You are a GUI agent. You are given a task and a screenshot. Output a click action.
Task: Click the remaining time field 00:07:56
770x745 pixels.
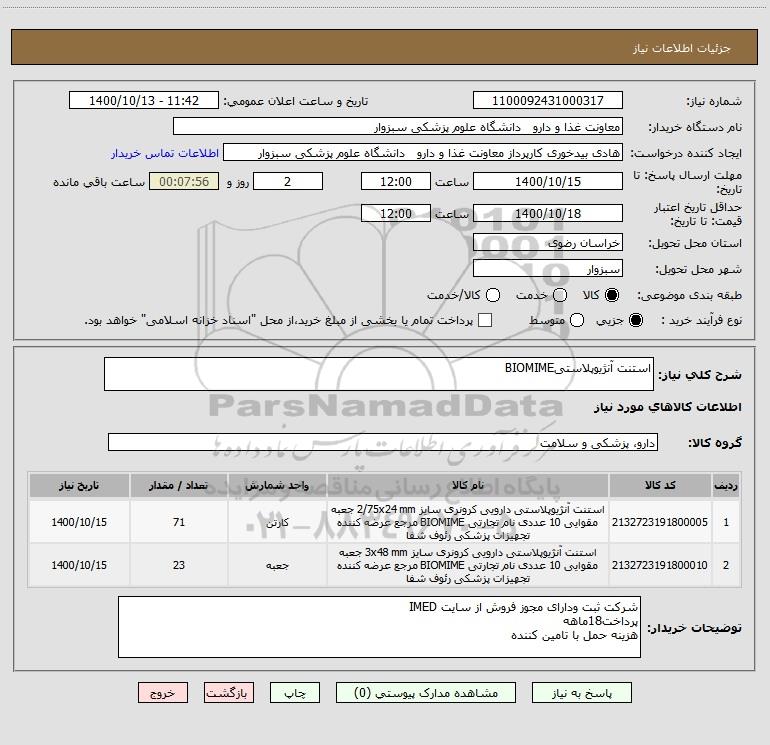[x=184, y=181]
